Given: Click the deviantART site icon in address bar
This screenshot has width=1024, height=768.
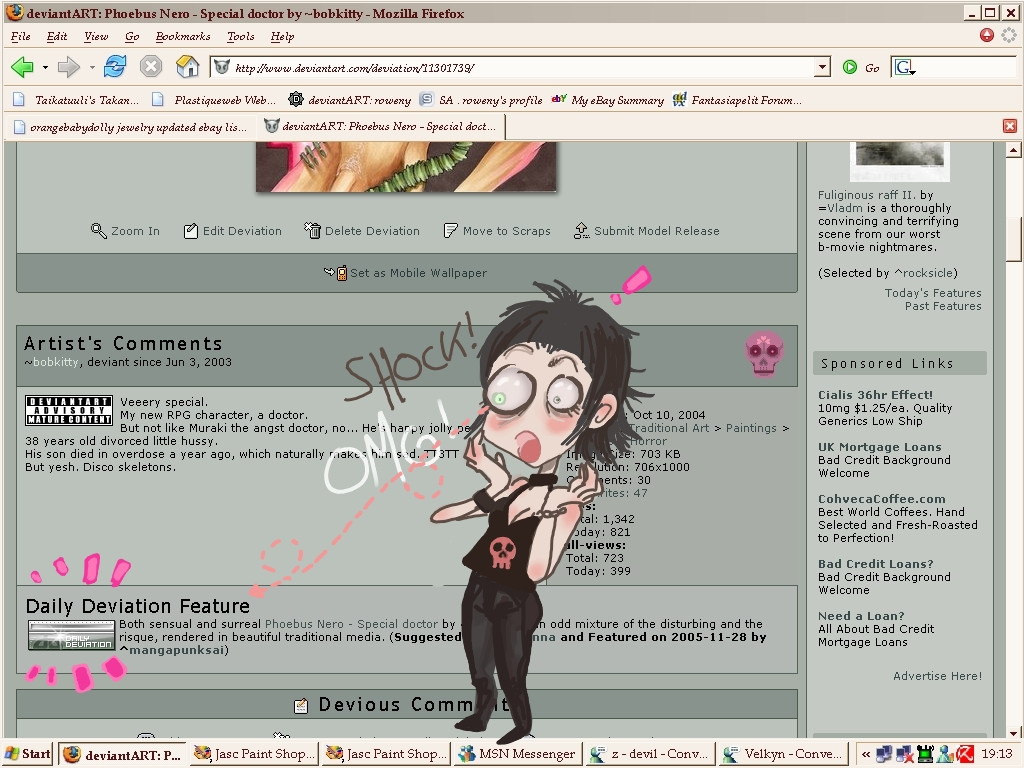Looking at the screenshot, I should 222,67.
